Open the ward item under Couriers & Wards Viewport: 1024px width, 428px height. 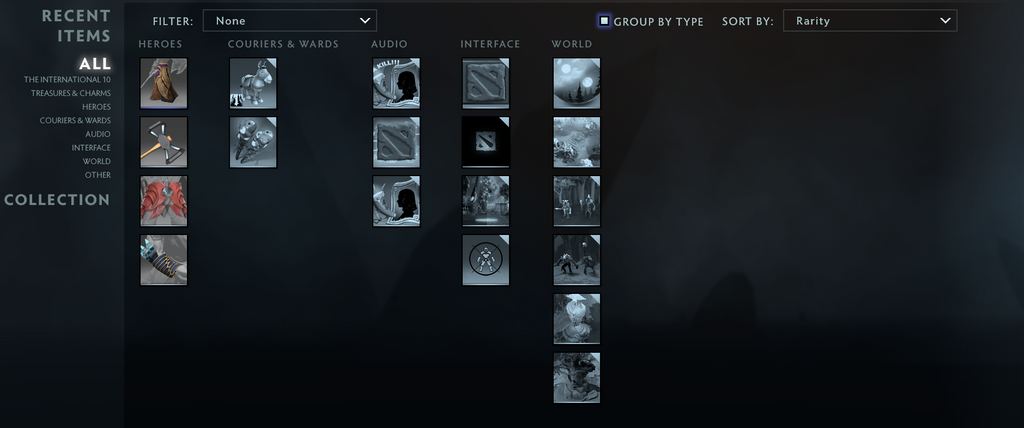coord(253,142)
